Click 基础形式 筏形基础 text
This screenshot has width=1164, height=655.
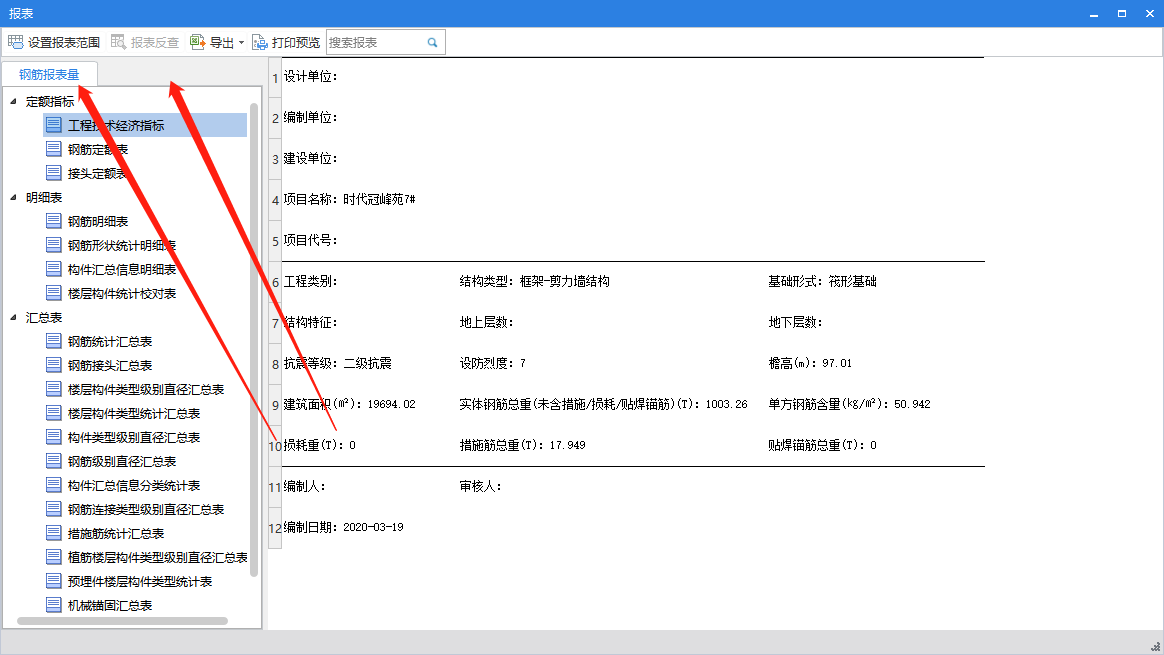823,281
